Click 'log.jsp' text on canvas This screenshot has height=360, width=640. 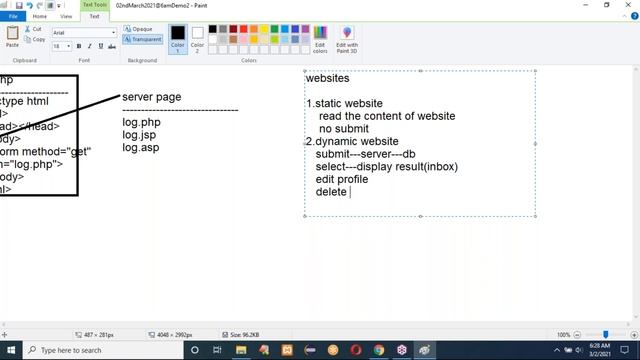[x=139, y=135]
